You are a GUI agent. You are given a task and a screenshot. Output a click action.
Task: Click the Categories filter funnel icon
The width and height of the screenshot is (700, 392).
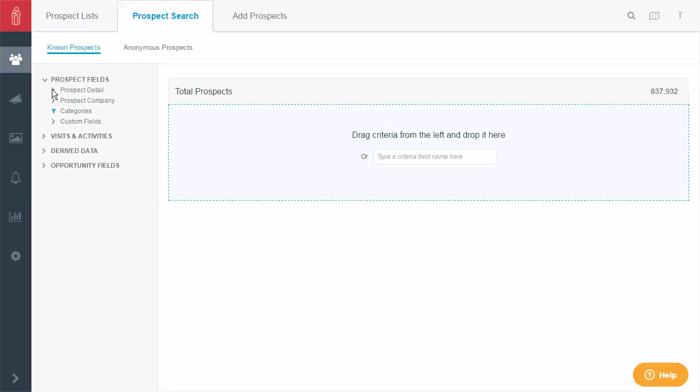(x=54, y=111)
